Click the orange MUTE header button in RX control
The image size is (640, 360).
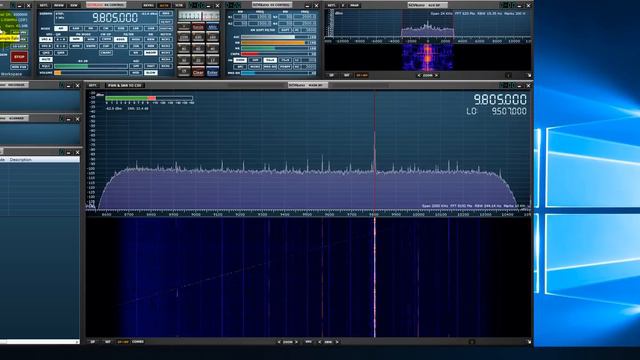(x=164, y=5)
